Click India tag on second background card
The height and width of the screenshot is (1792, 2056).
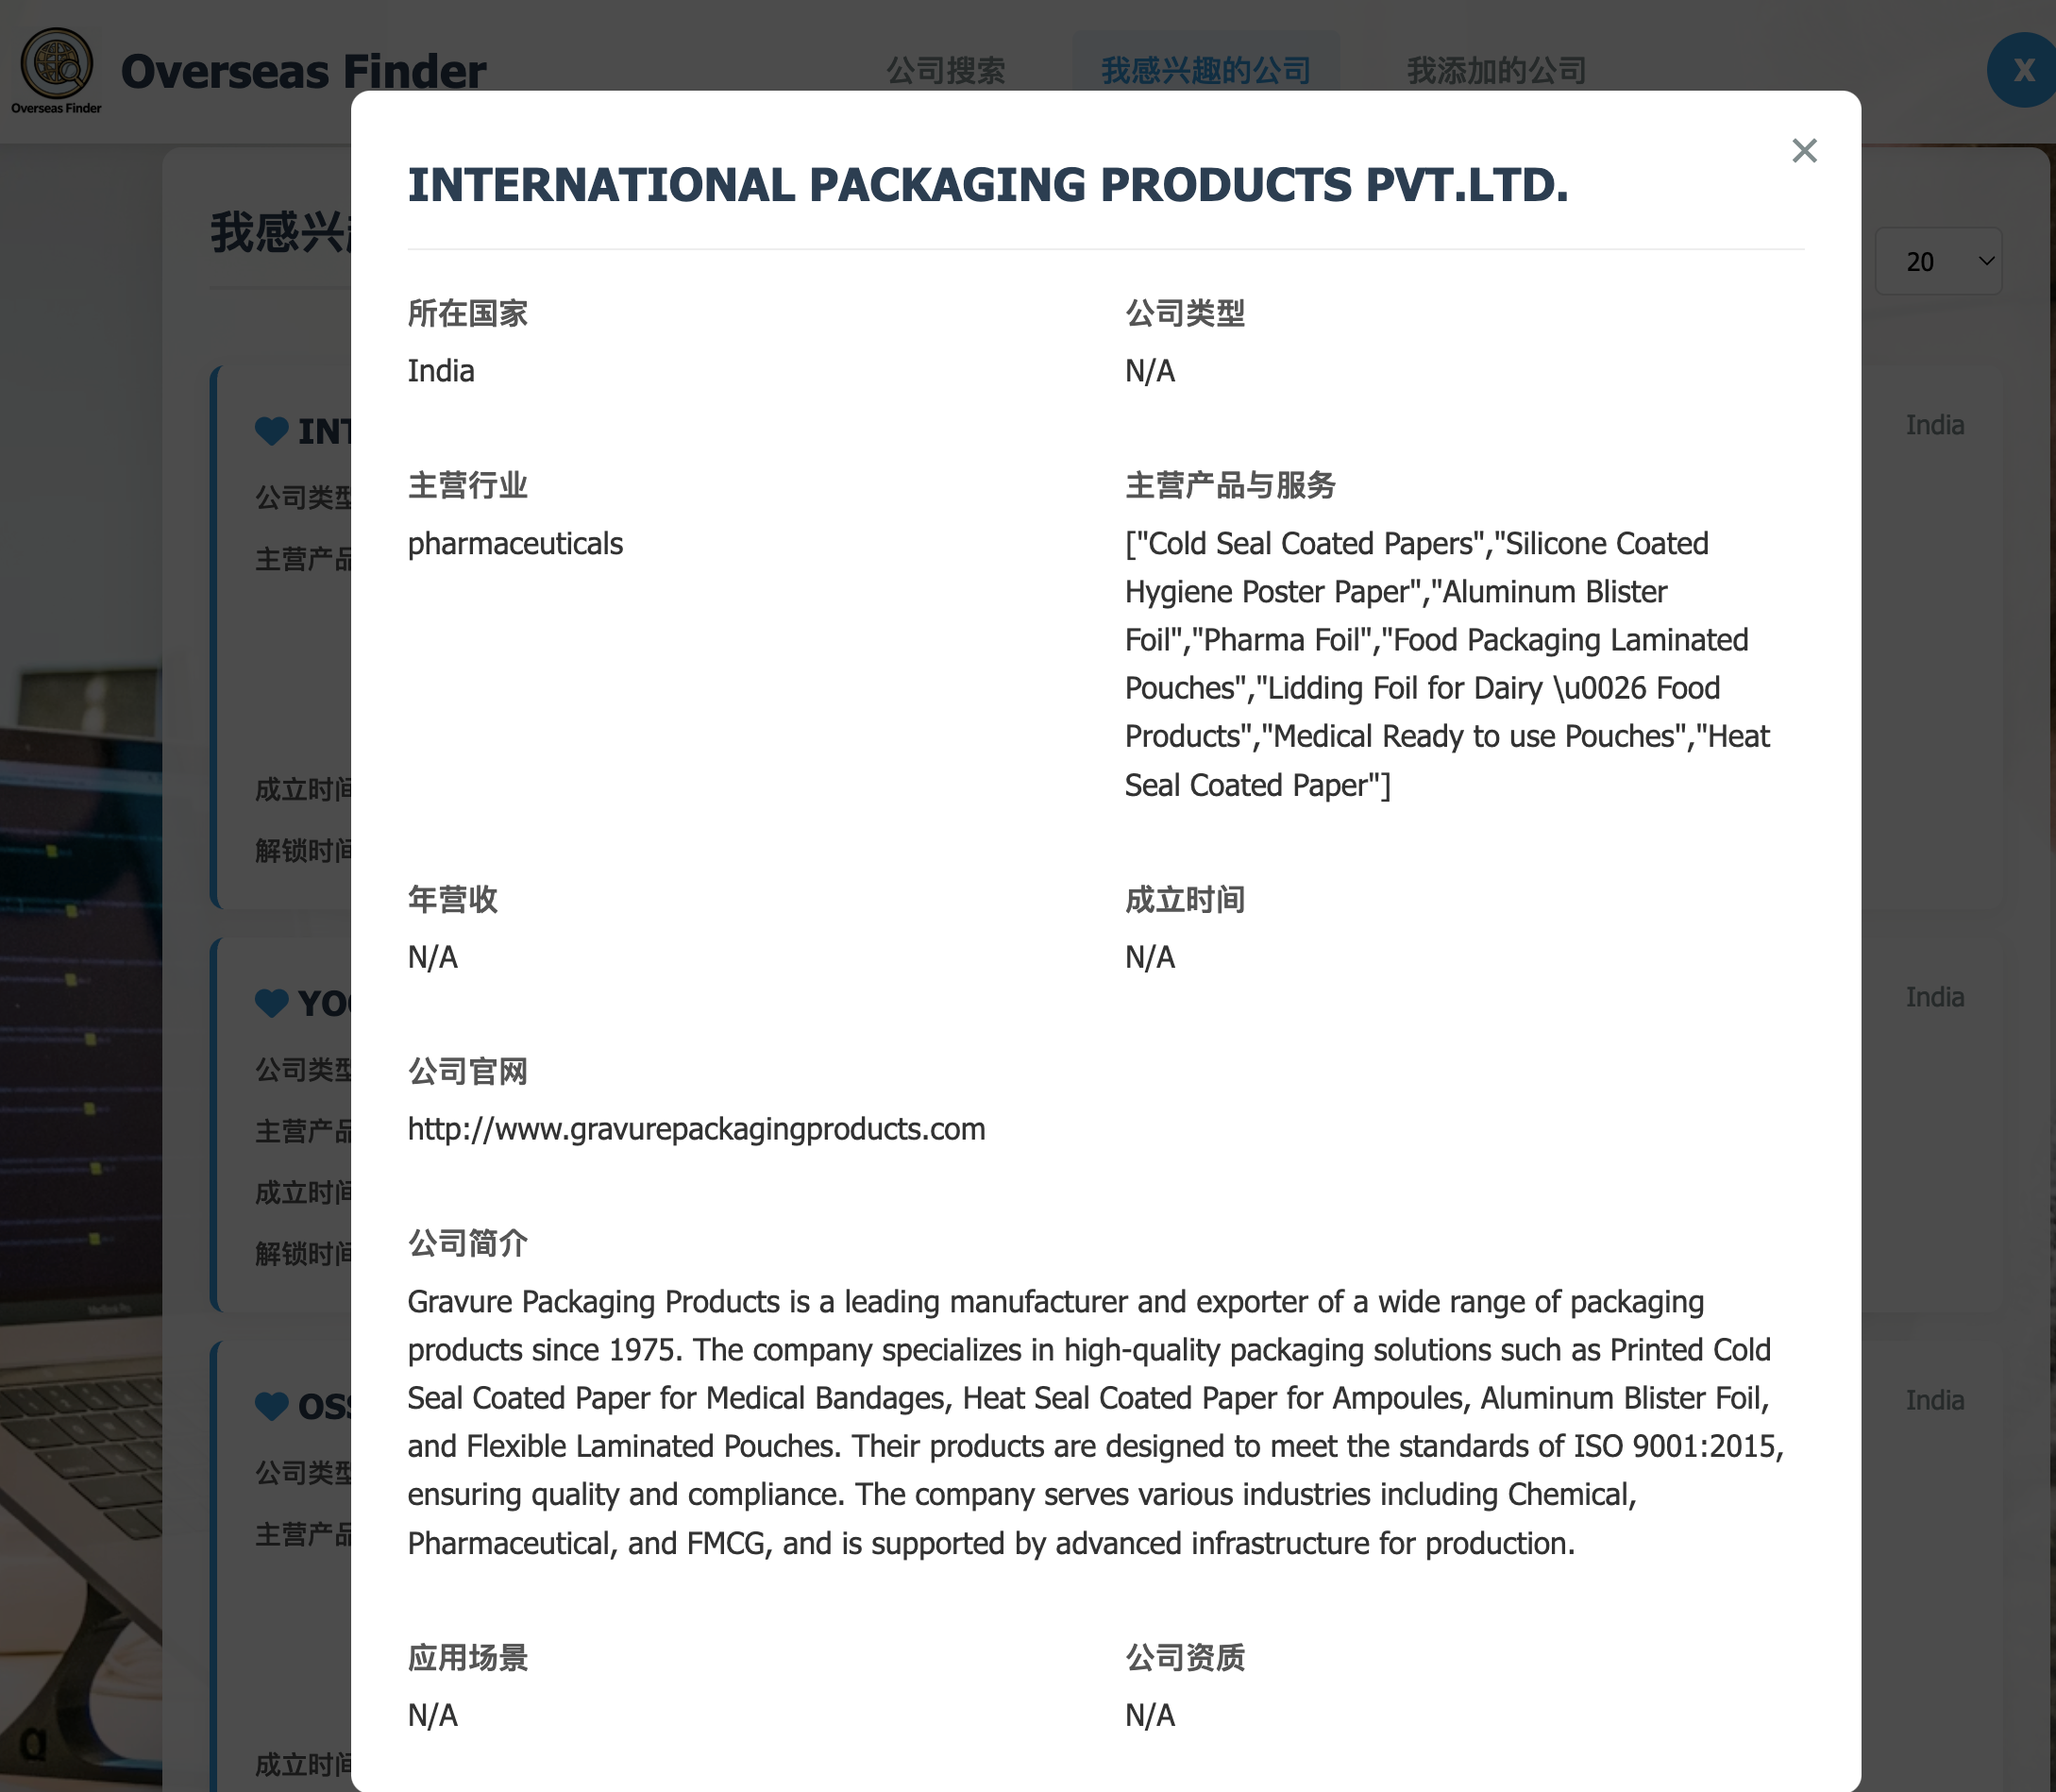tap(1934, 997)
